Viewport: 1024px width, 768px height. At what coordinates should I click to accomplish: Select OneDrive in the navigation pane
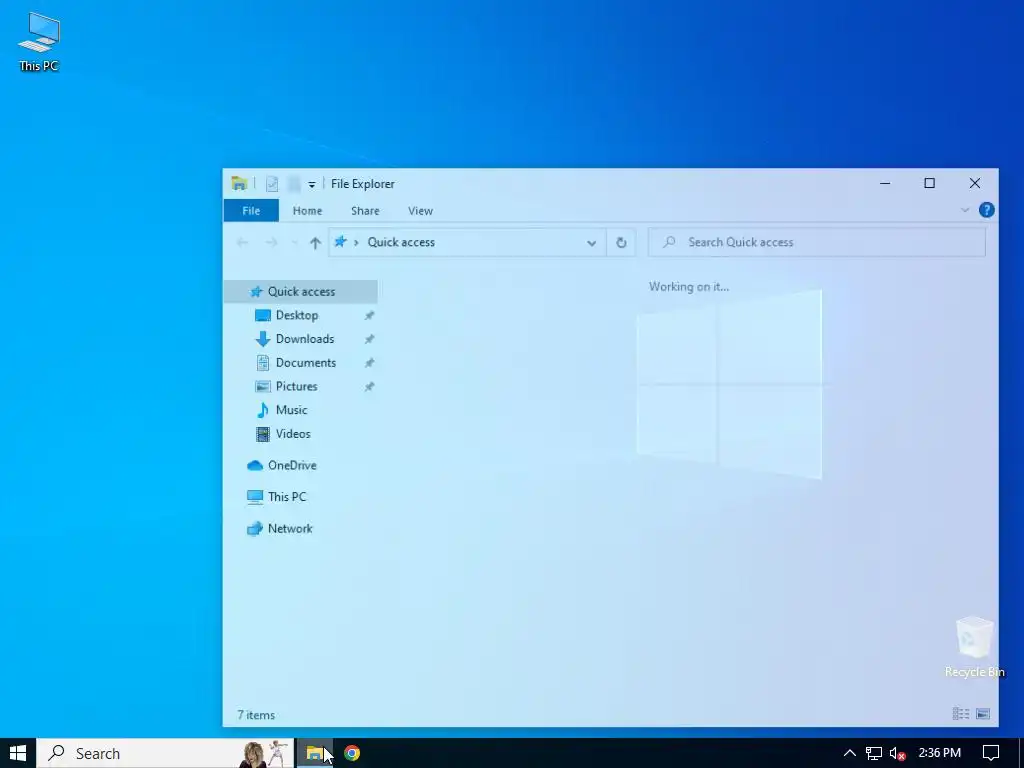292,465
